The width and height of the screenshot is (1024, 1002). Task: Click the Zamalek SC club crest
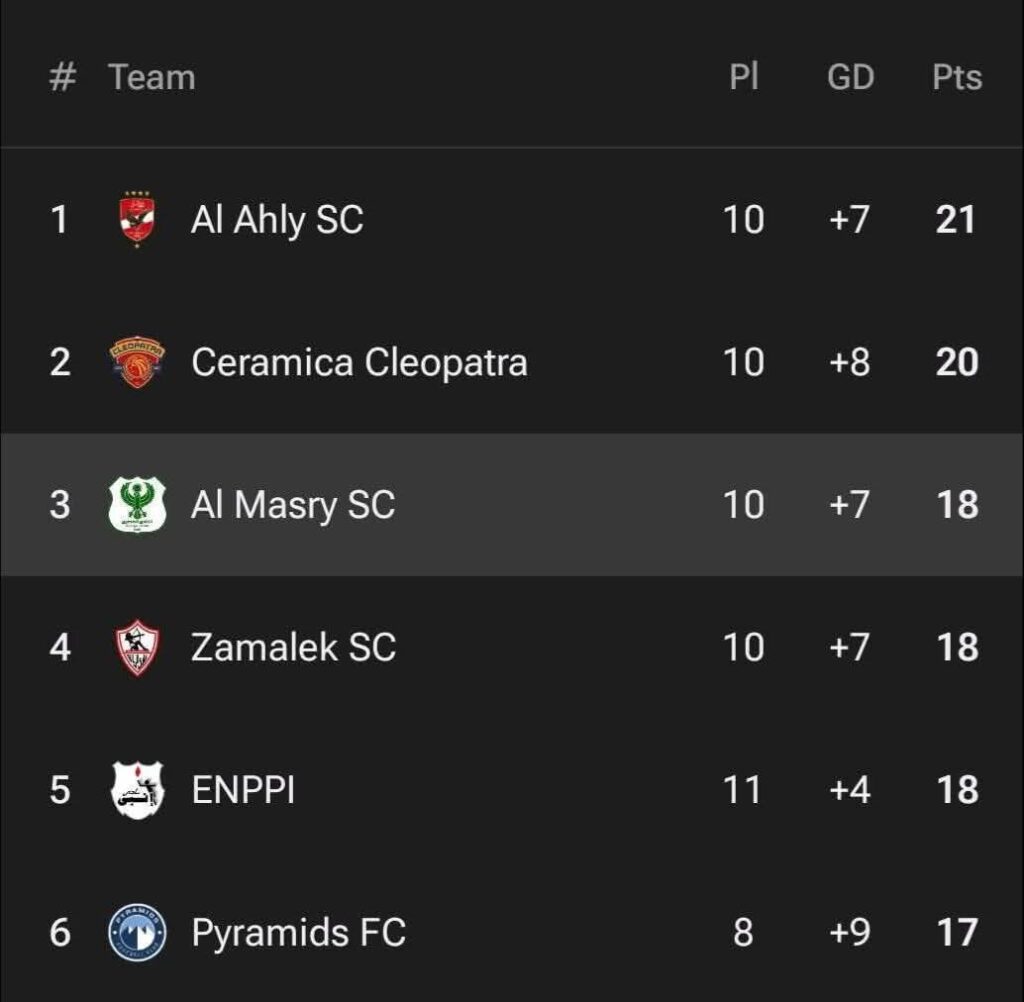click(137, 647)
